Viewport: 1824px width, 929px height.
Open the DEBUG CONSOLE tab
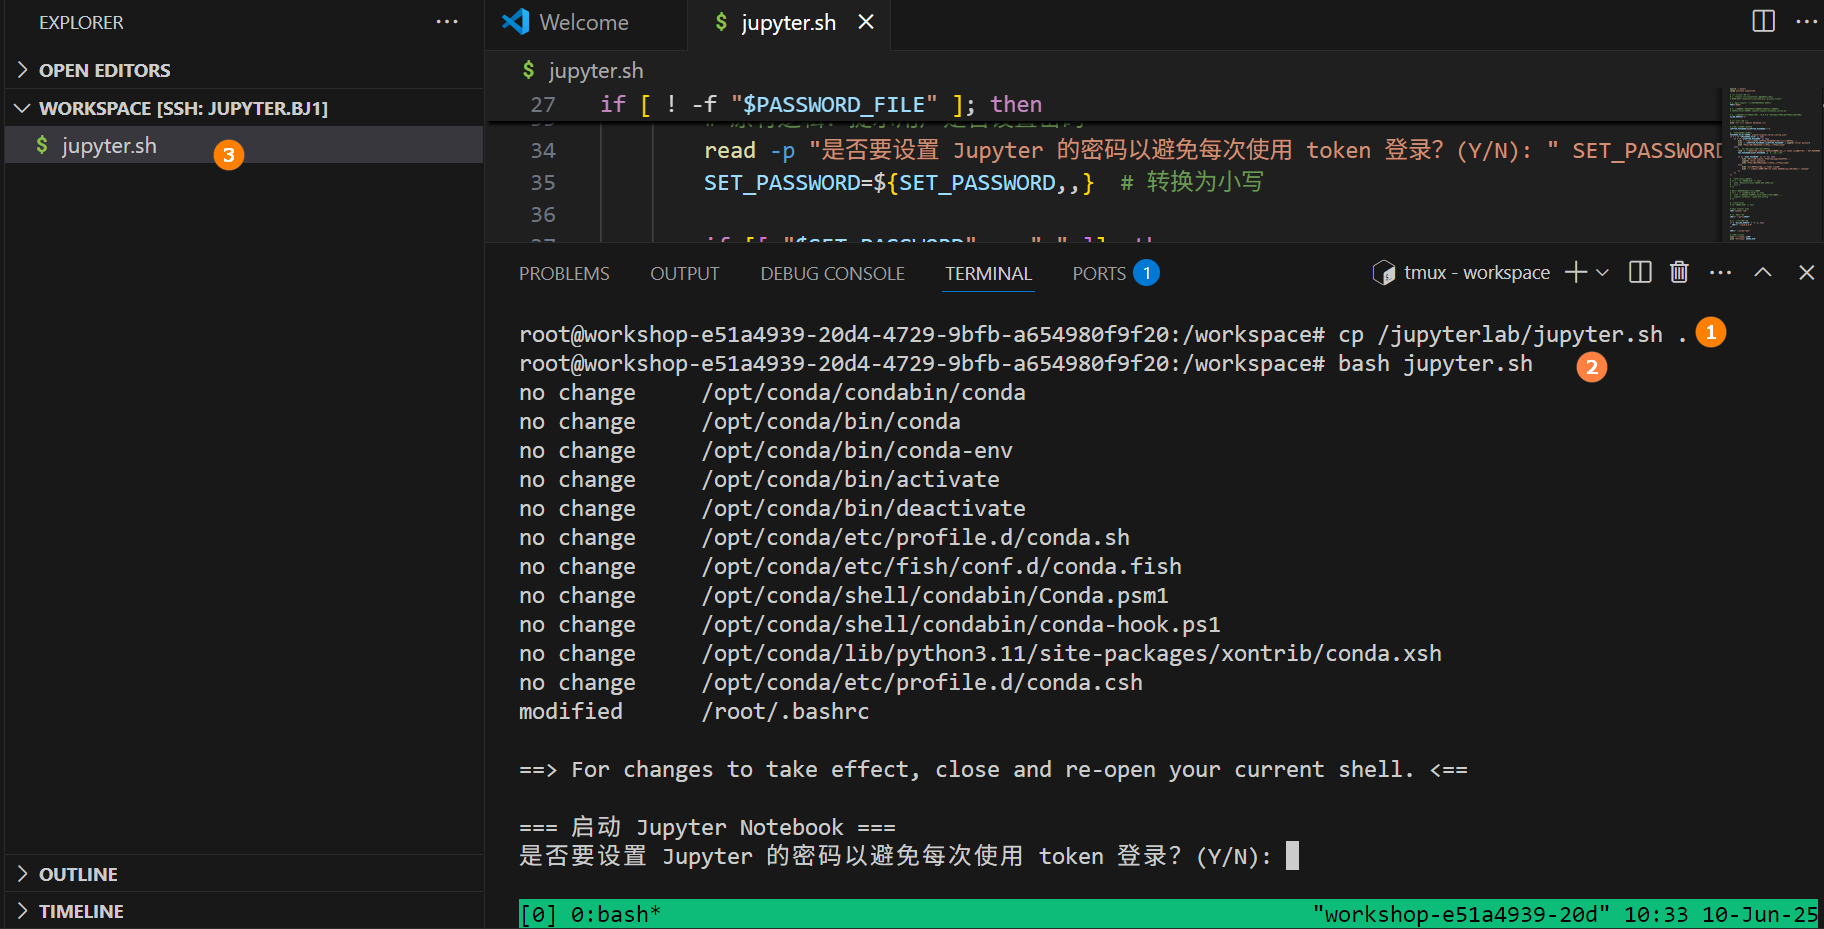pos(832,273)
